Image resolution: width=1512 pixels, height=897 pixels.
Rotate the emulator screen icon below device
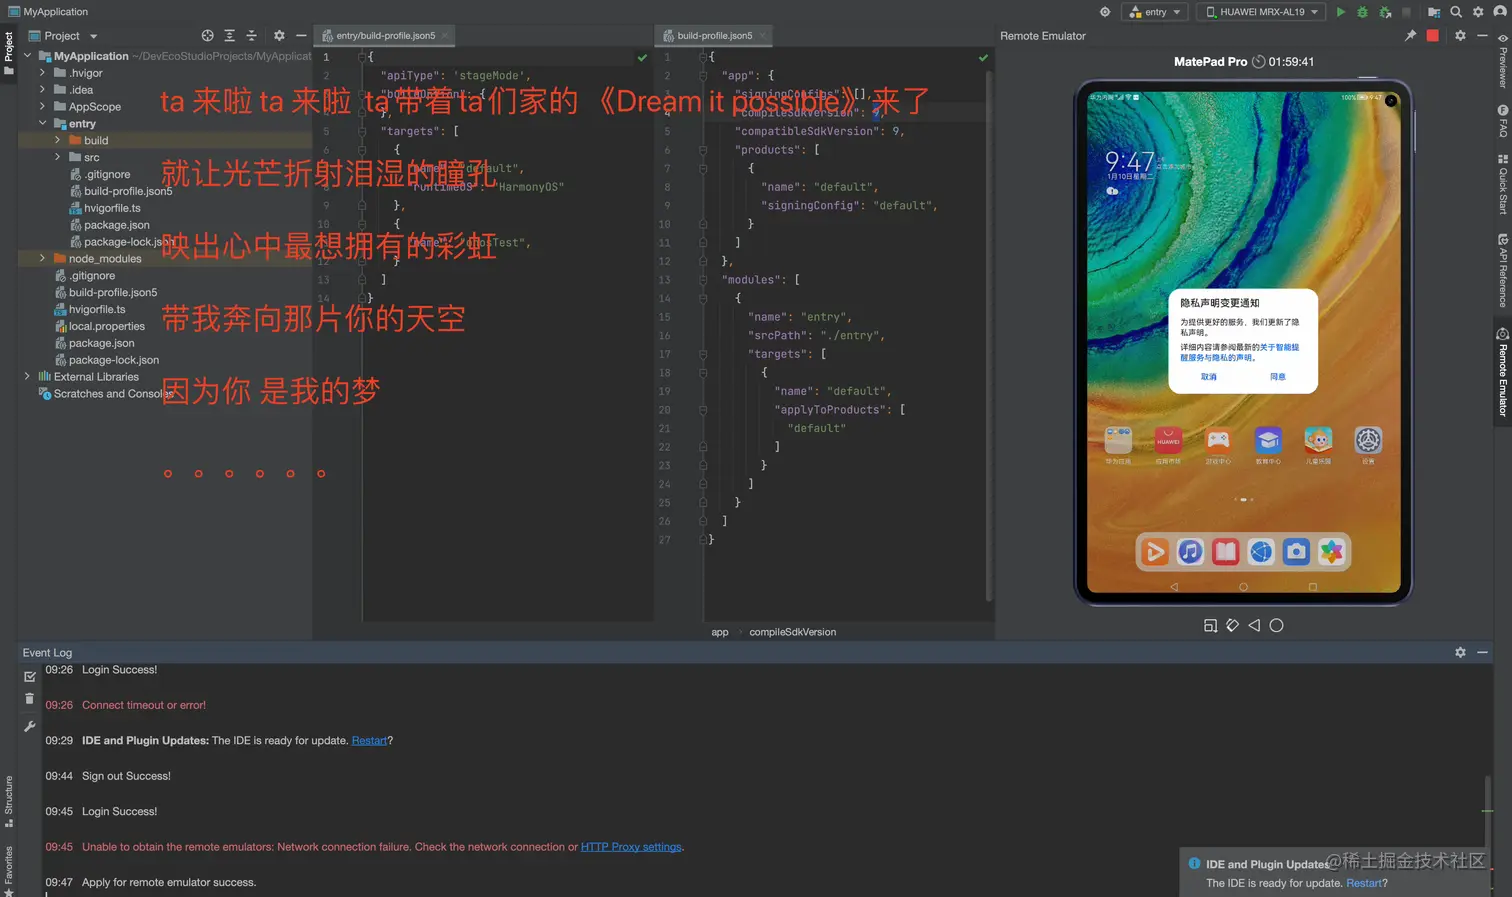tap(1232, 626)
